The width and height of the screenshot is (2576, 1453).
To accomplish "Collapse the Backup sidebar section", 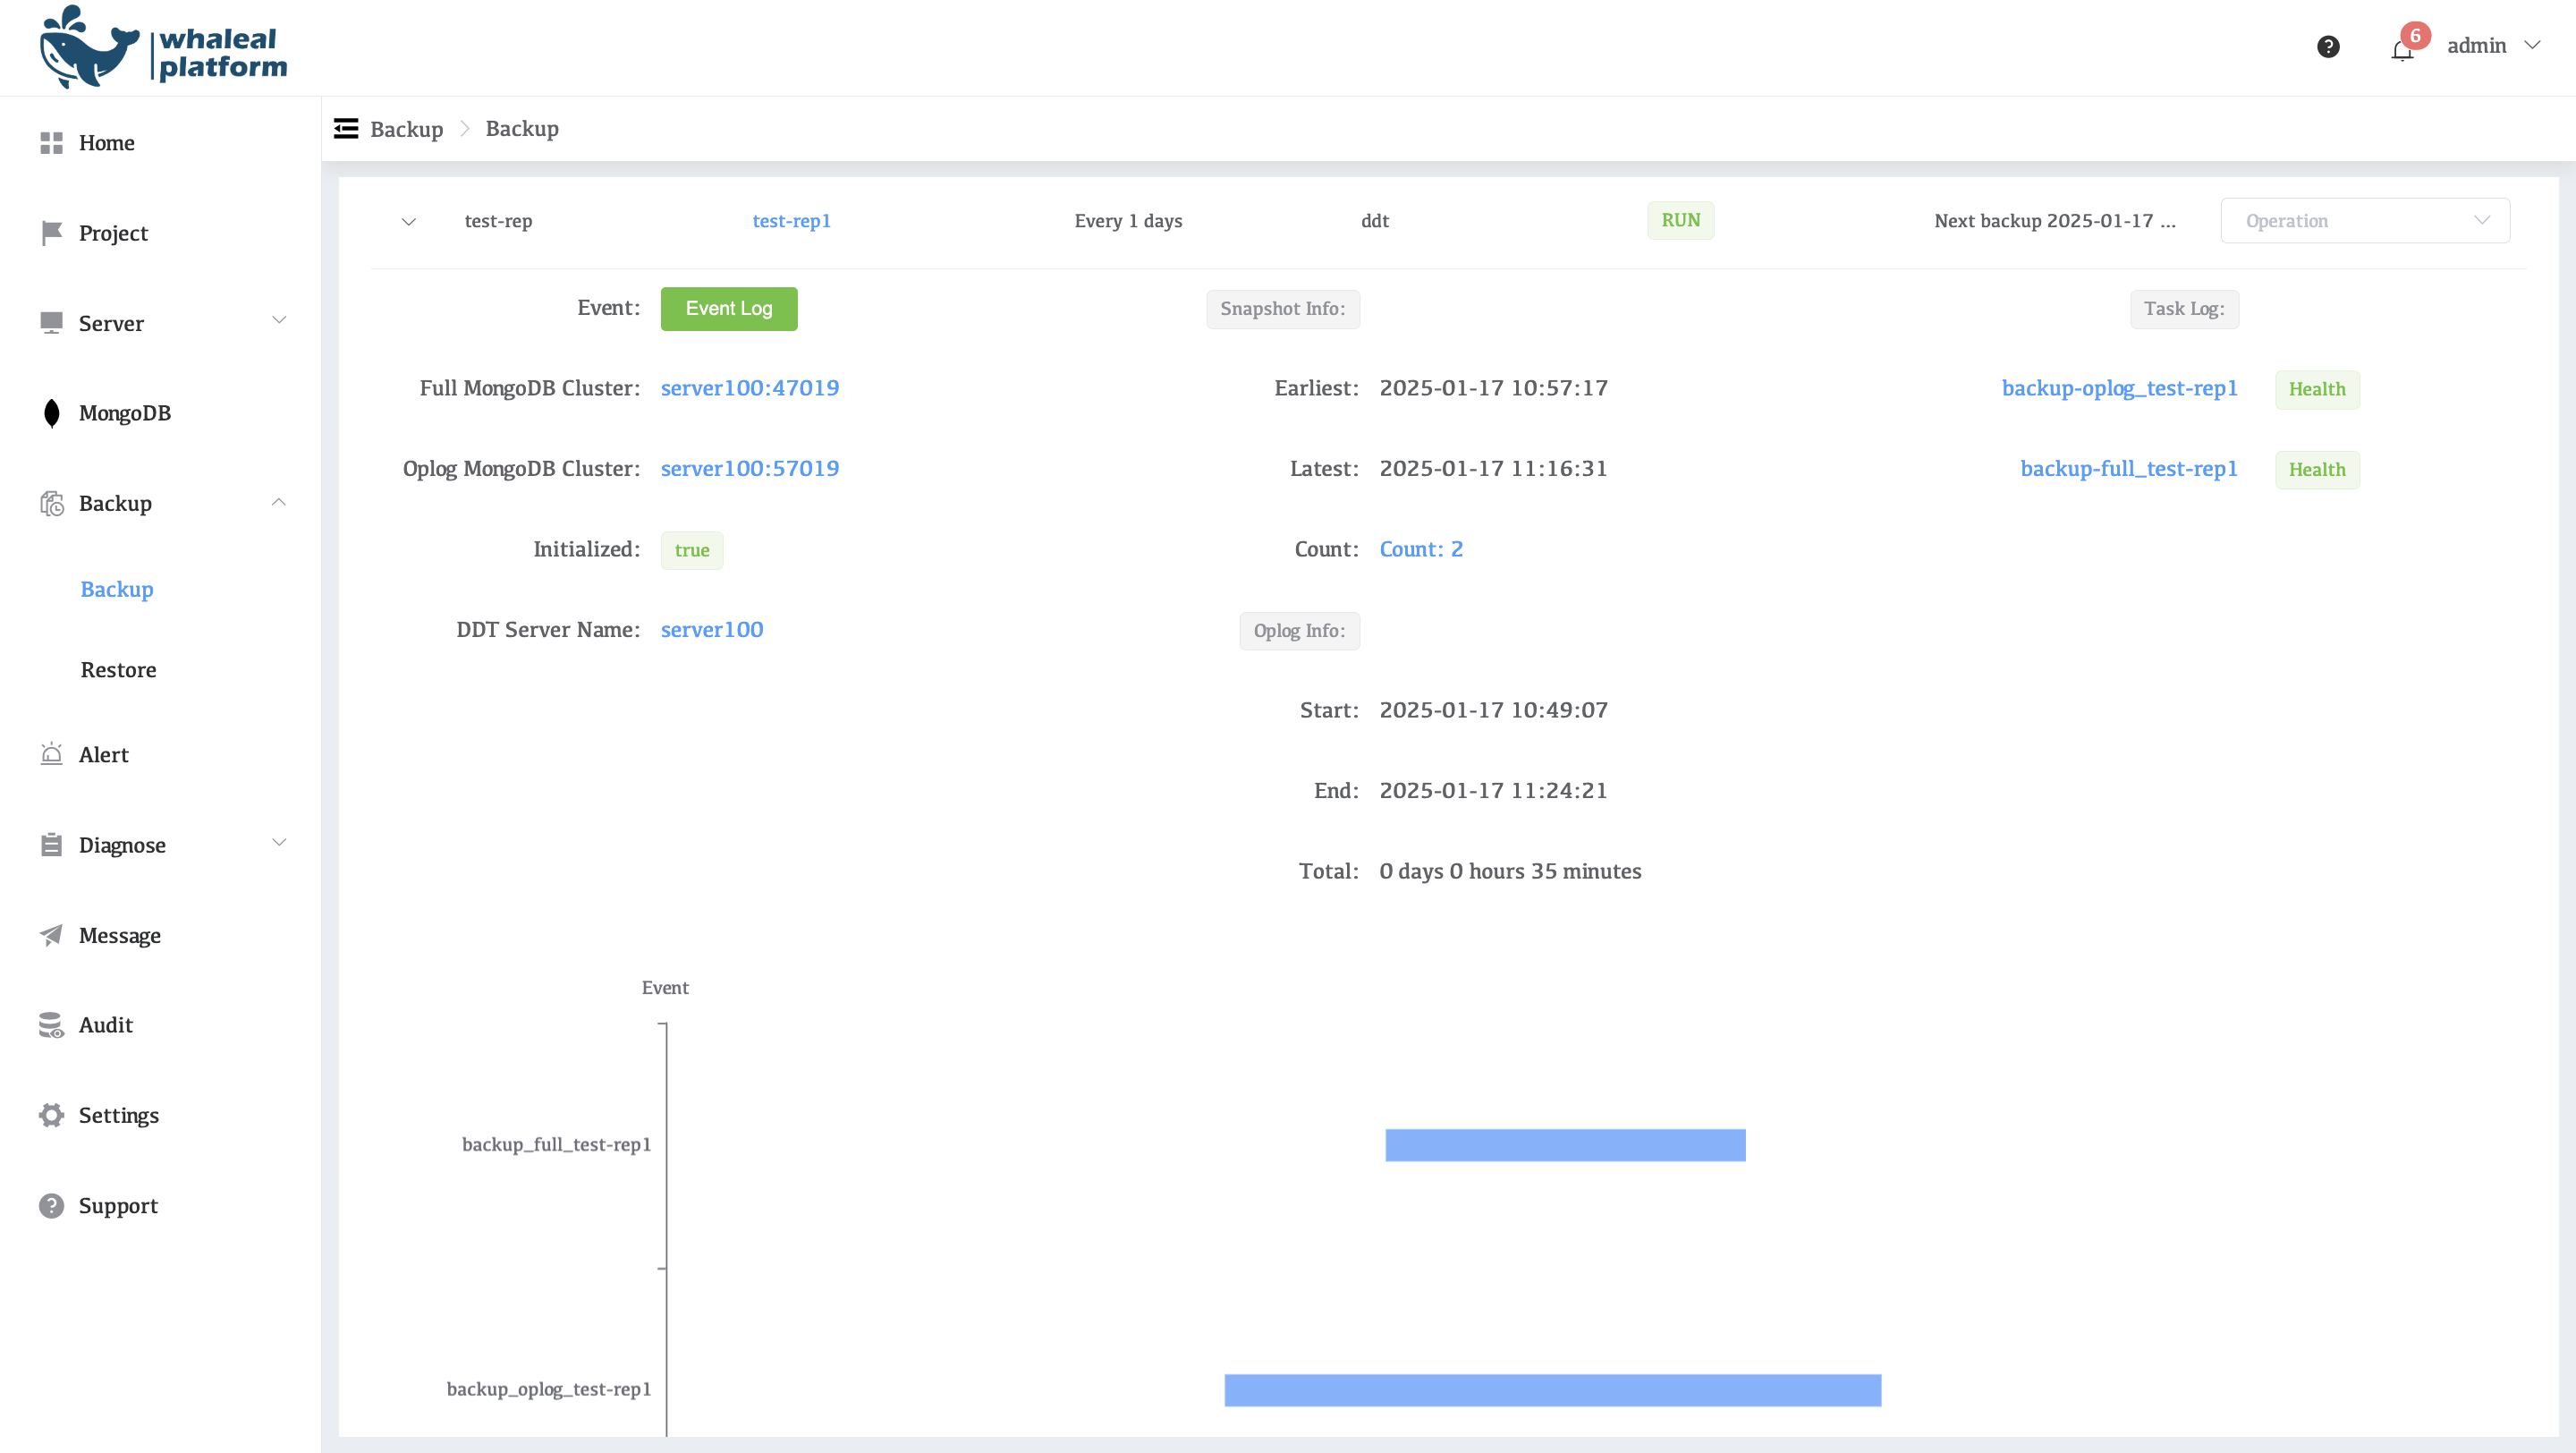I will [280, 501].
